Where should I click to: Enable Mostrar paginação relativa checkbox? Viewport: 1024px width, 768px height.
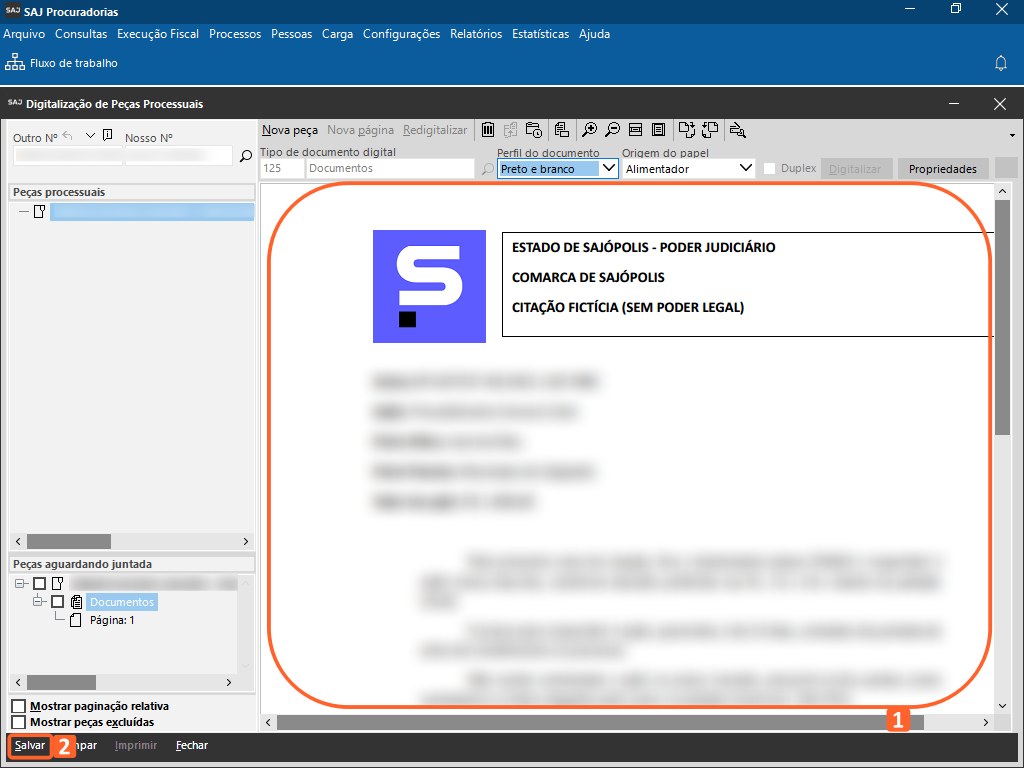[x=18, y=706]
